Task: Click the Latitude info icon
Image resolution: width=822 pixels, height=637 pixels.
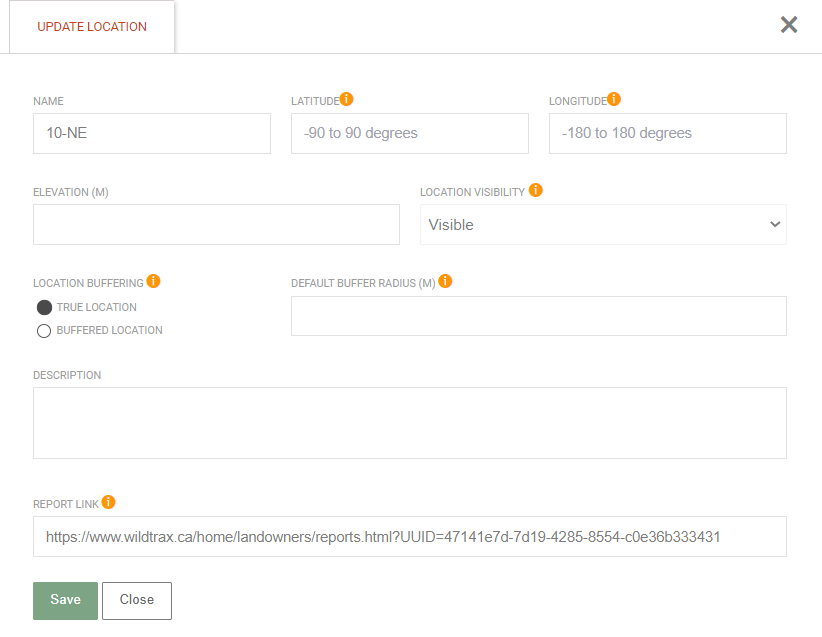Action: 347,99
